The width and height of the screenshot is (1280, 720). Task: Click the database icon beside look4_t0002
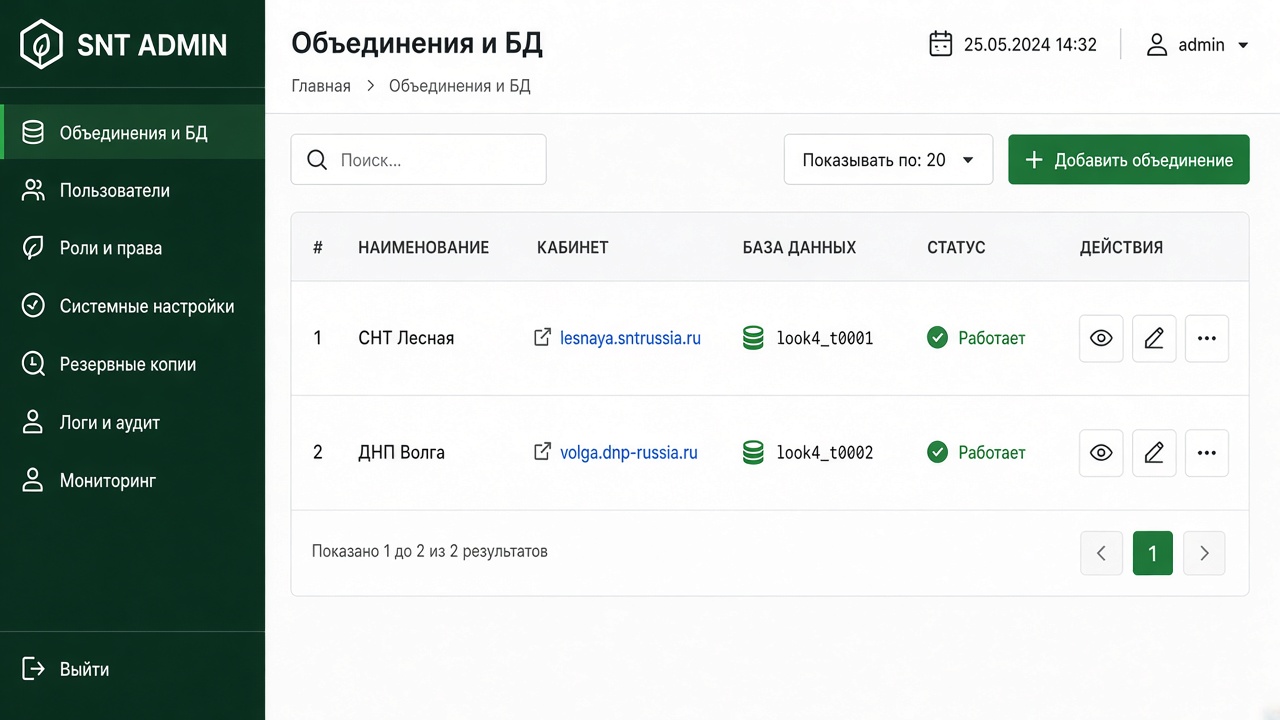(x=753, y=453)
